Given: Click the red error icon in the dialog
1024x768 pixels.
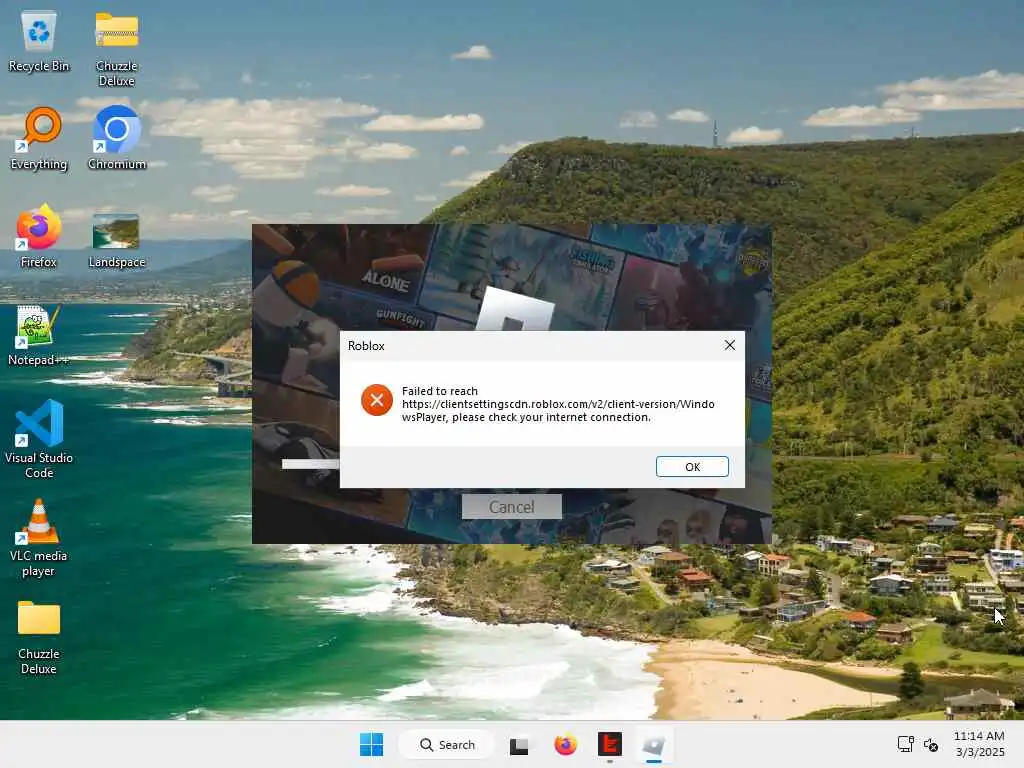Looking at the screenshot, I should (377, 400).
